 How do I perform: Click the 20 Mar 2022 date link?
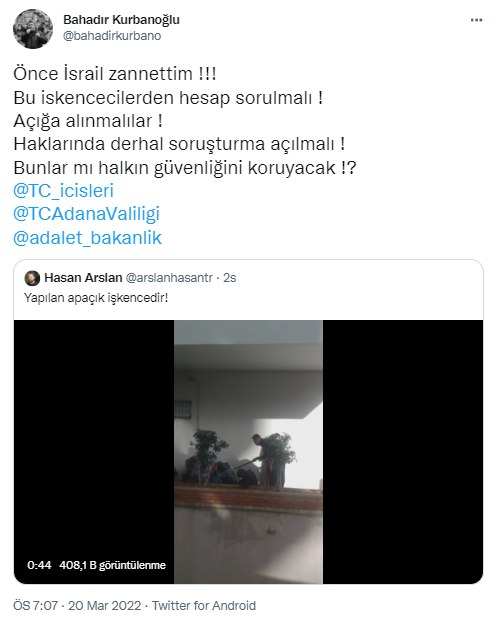point(104,606)
